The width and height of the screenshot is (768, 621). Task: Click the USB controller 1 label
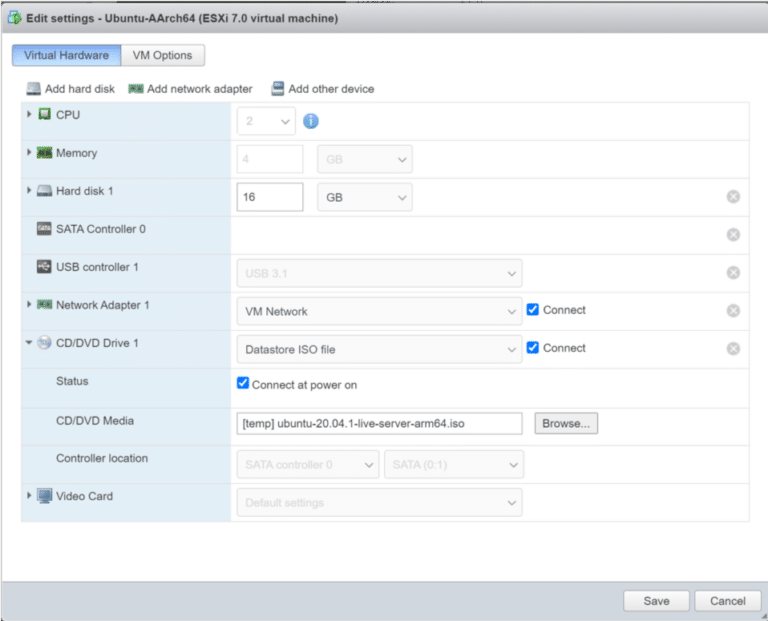[97, 267]
